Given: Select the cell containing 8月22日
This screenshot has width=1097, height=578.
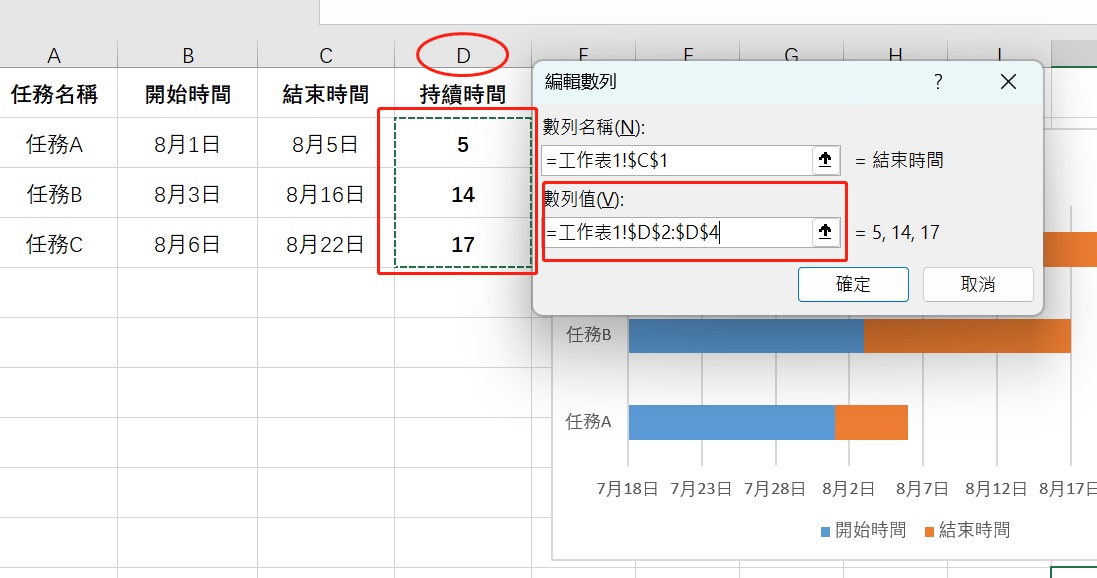Looking at the screenshot, I should (325, 243).
